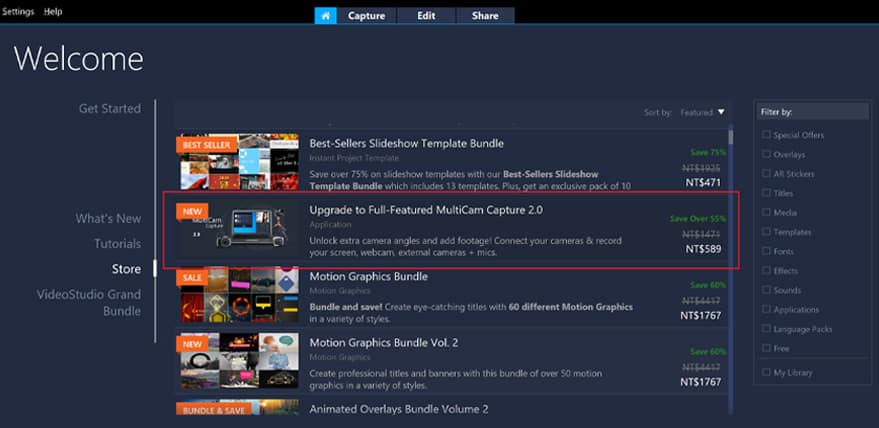This screenshot has width=879, height=428.
Task: Click Animated Overlays Bundle Volume 2 title
Action: coord(399,409)
